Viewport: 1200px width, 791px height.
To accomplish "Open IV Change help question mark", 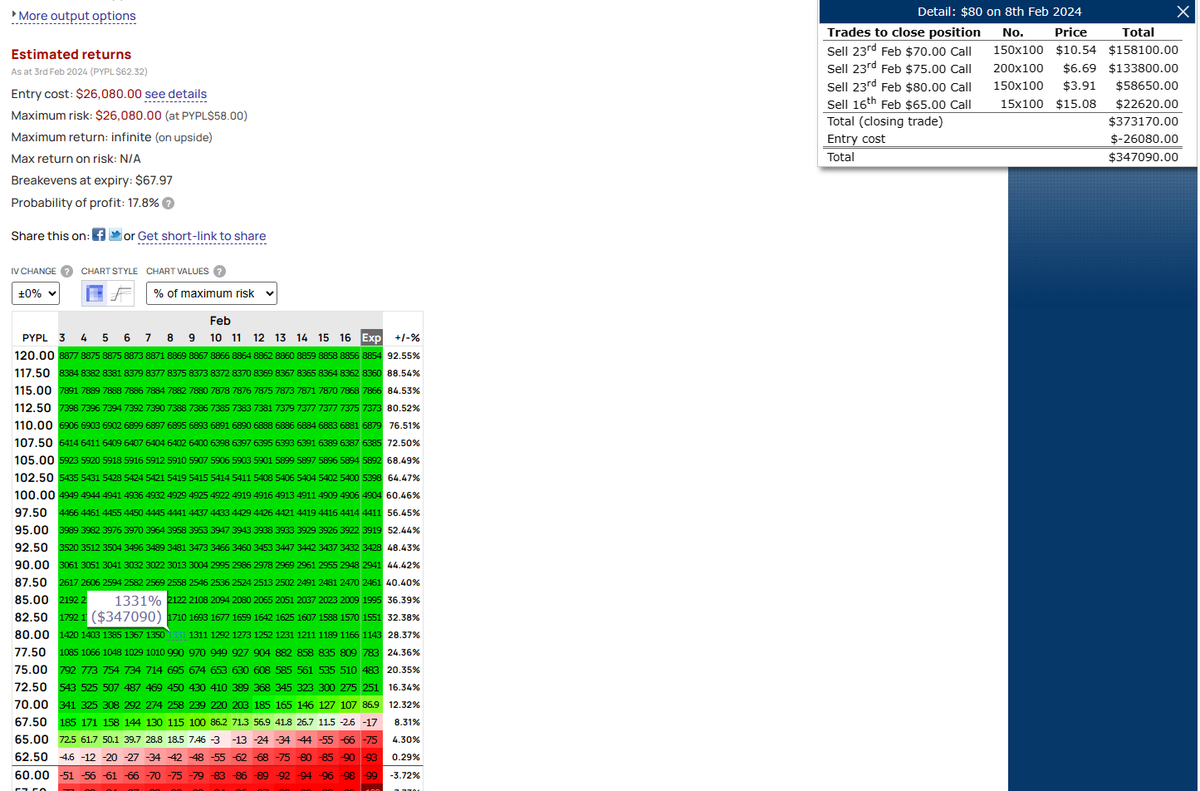I will [66, 271].
